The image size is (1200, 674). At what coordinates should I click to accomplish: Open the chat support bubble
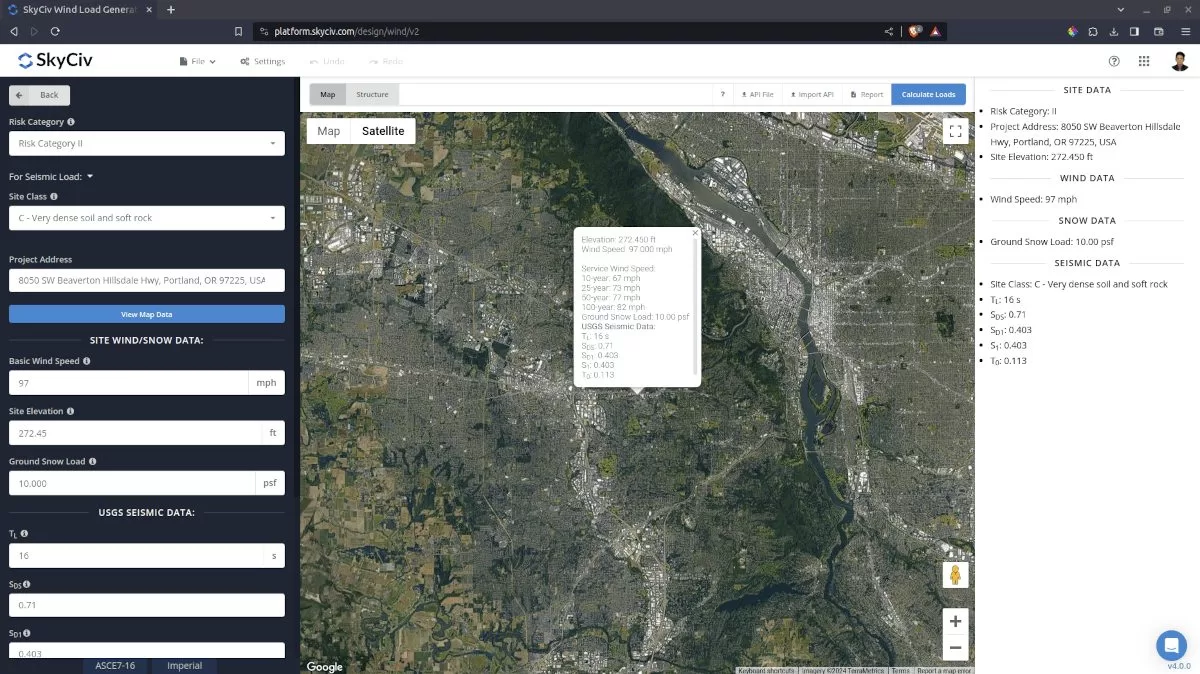click(1171, 645)
